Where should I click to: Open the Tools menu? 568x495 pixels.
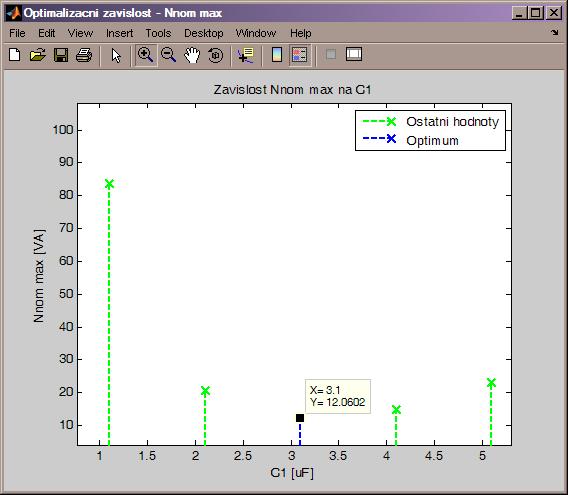[158, 33]
